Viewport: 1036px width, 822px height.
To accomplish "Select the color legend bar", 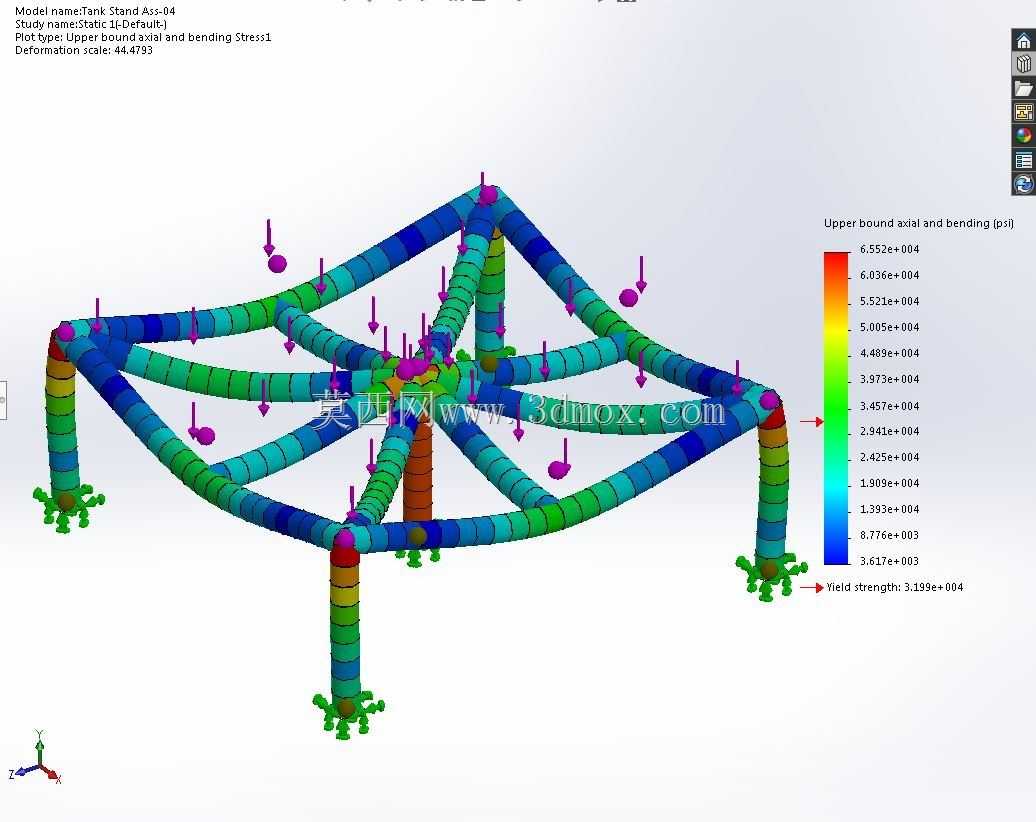I will [836, 408].
